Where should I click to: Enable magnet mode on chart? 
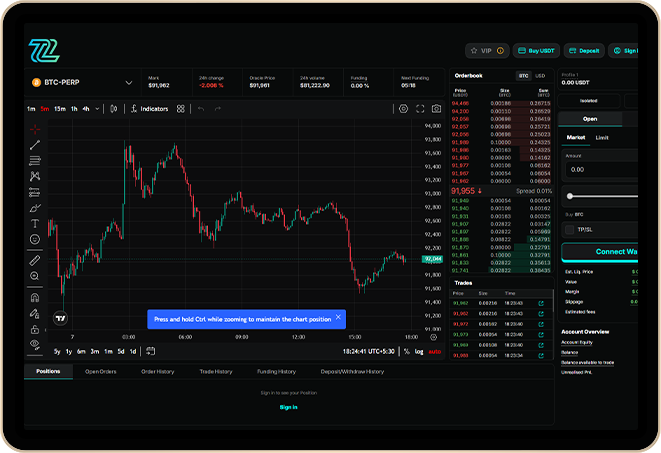35,298
